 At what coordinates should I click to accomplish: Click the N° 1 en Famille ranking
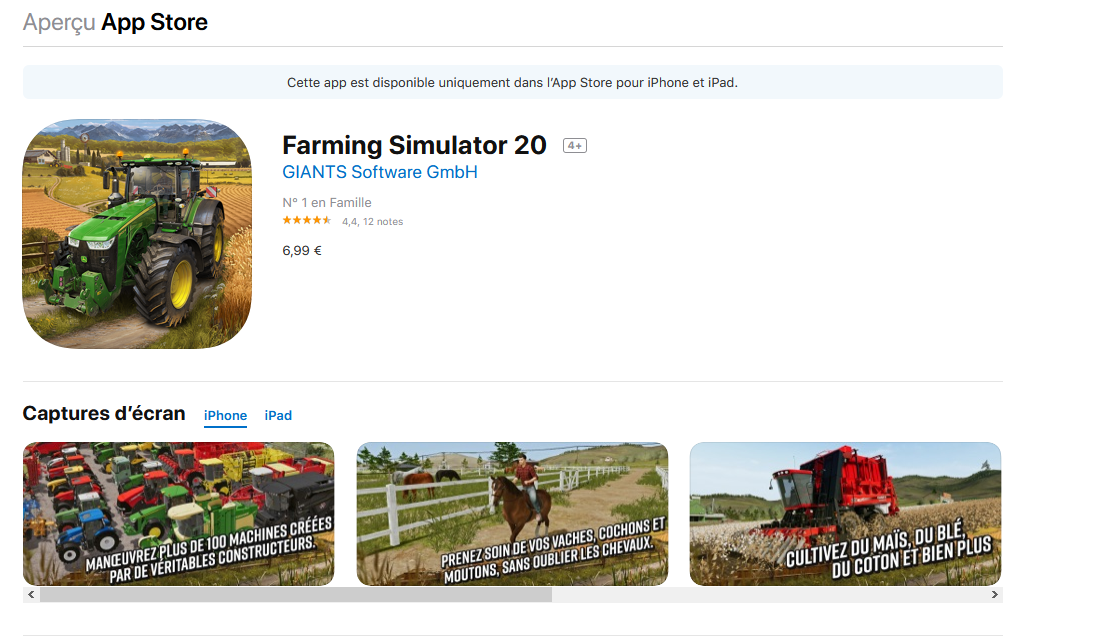(x=327, y=203)
